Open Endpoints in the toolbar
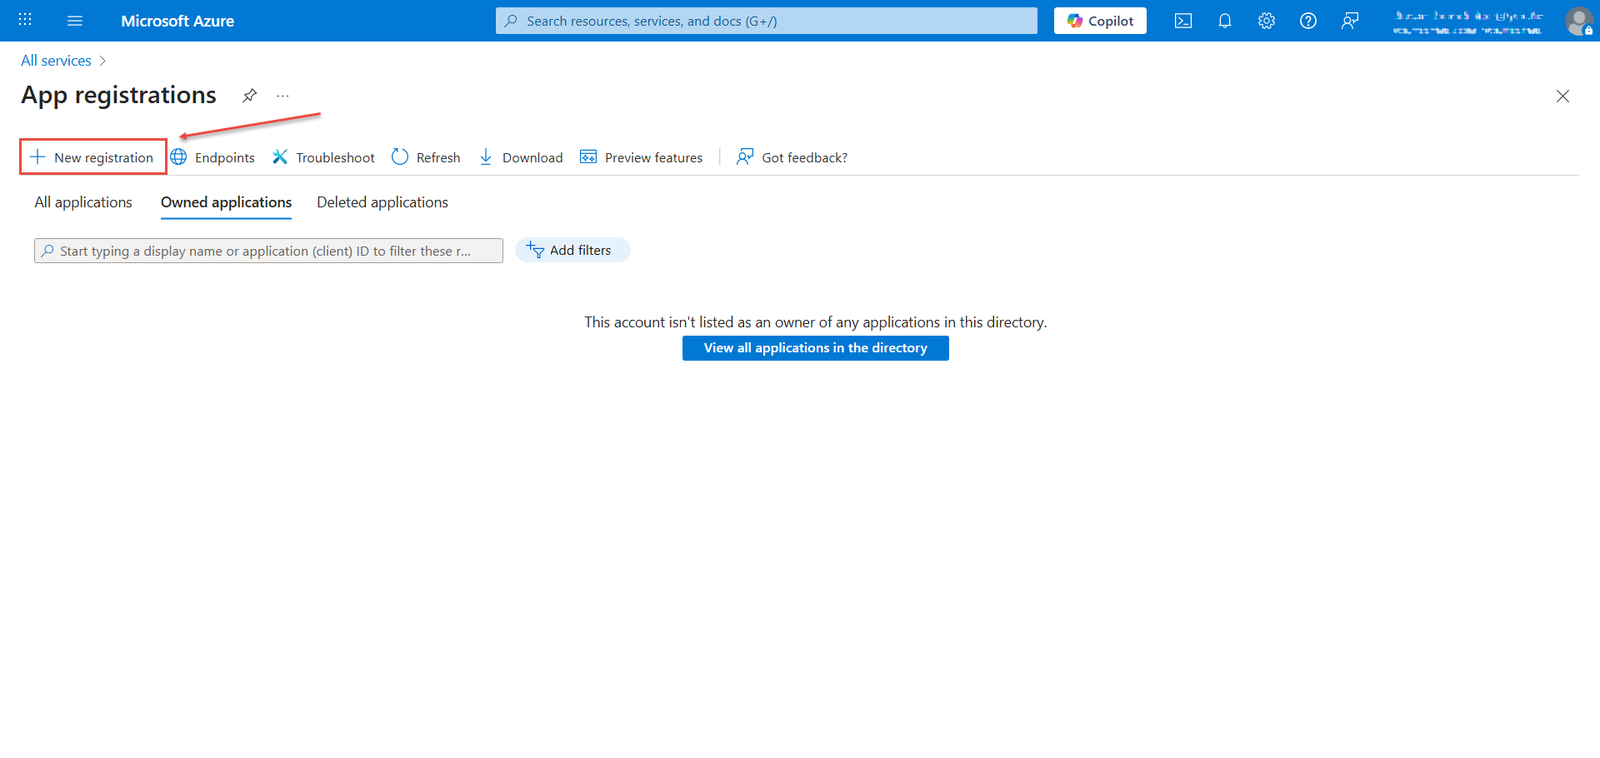The image size is (1600, 758). pos(213,157)
